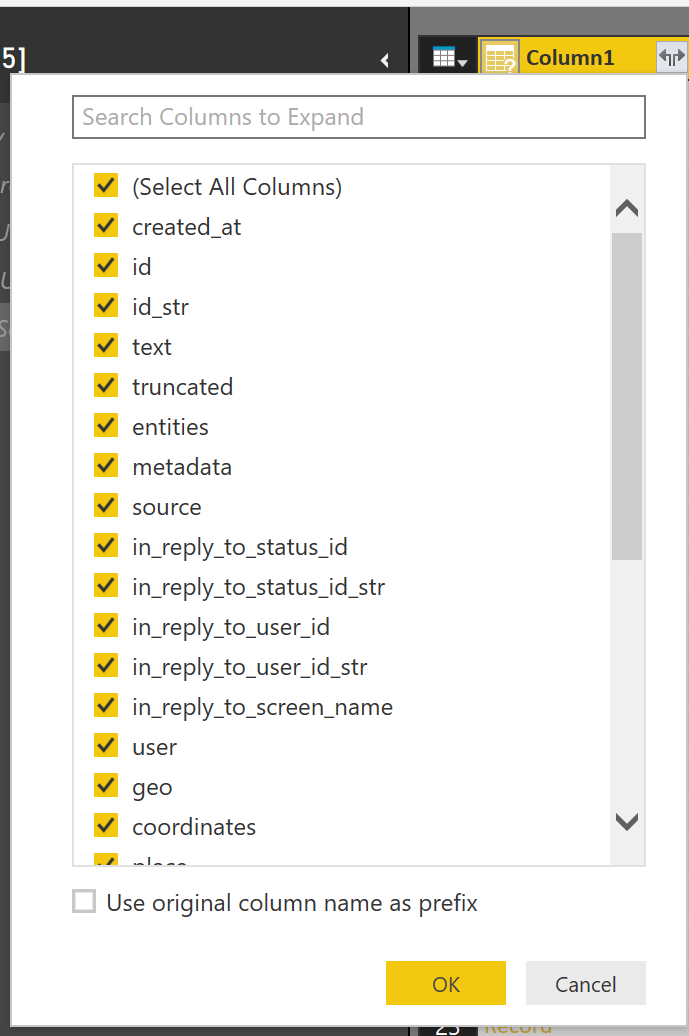Uncheck the created_at column checkbox

106,226
